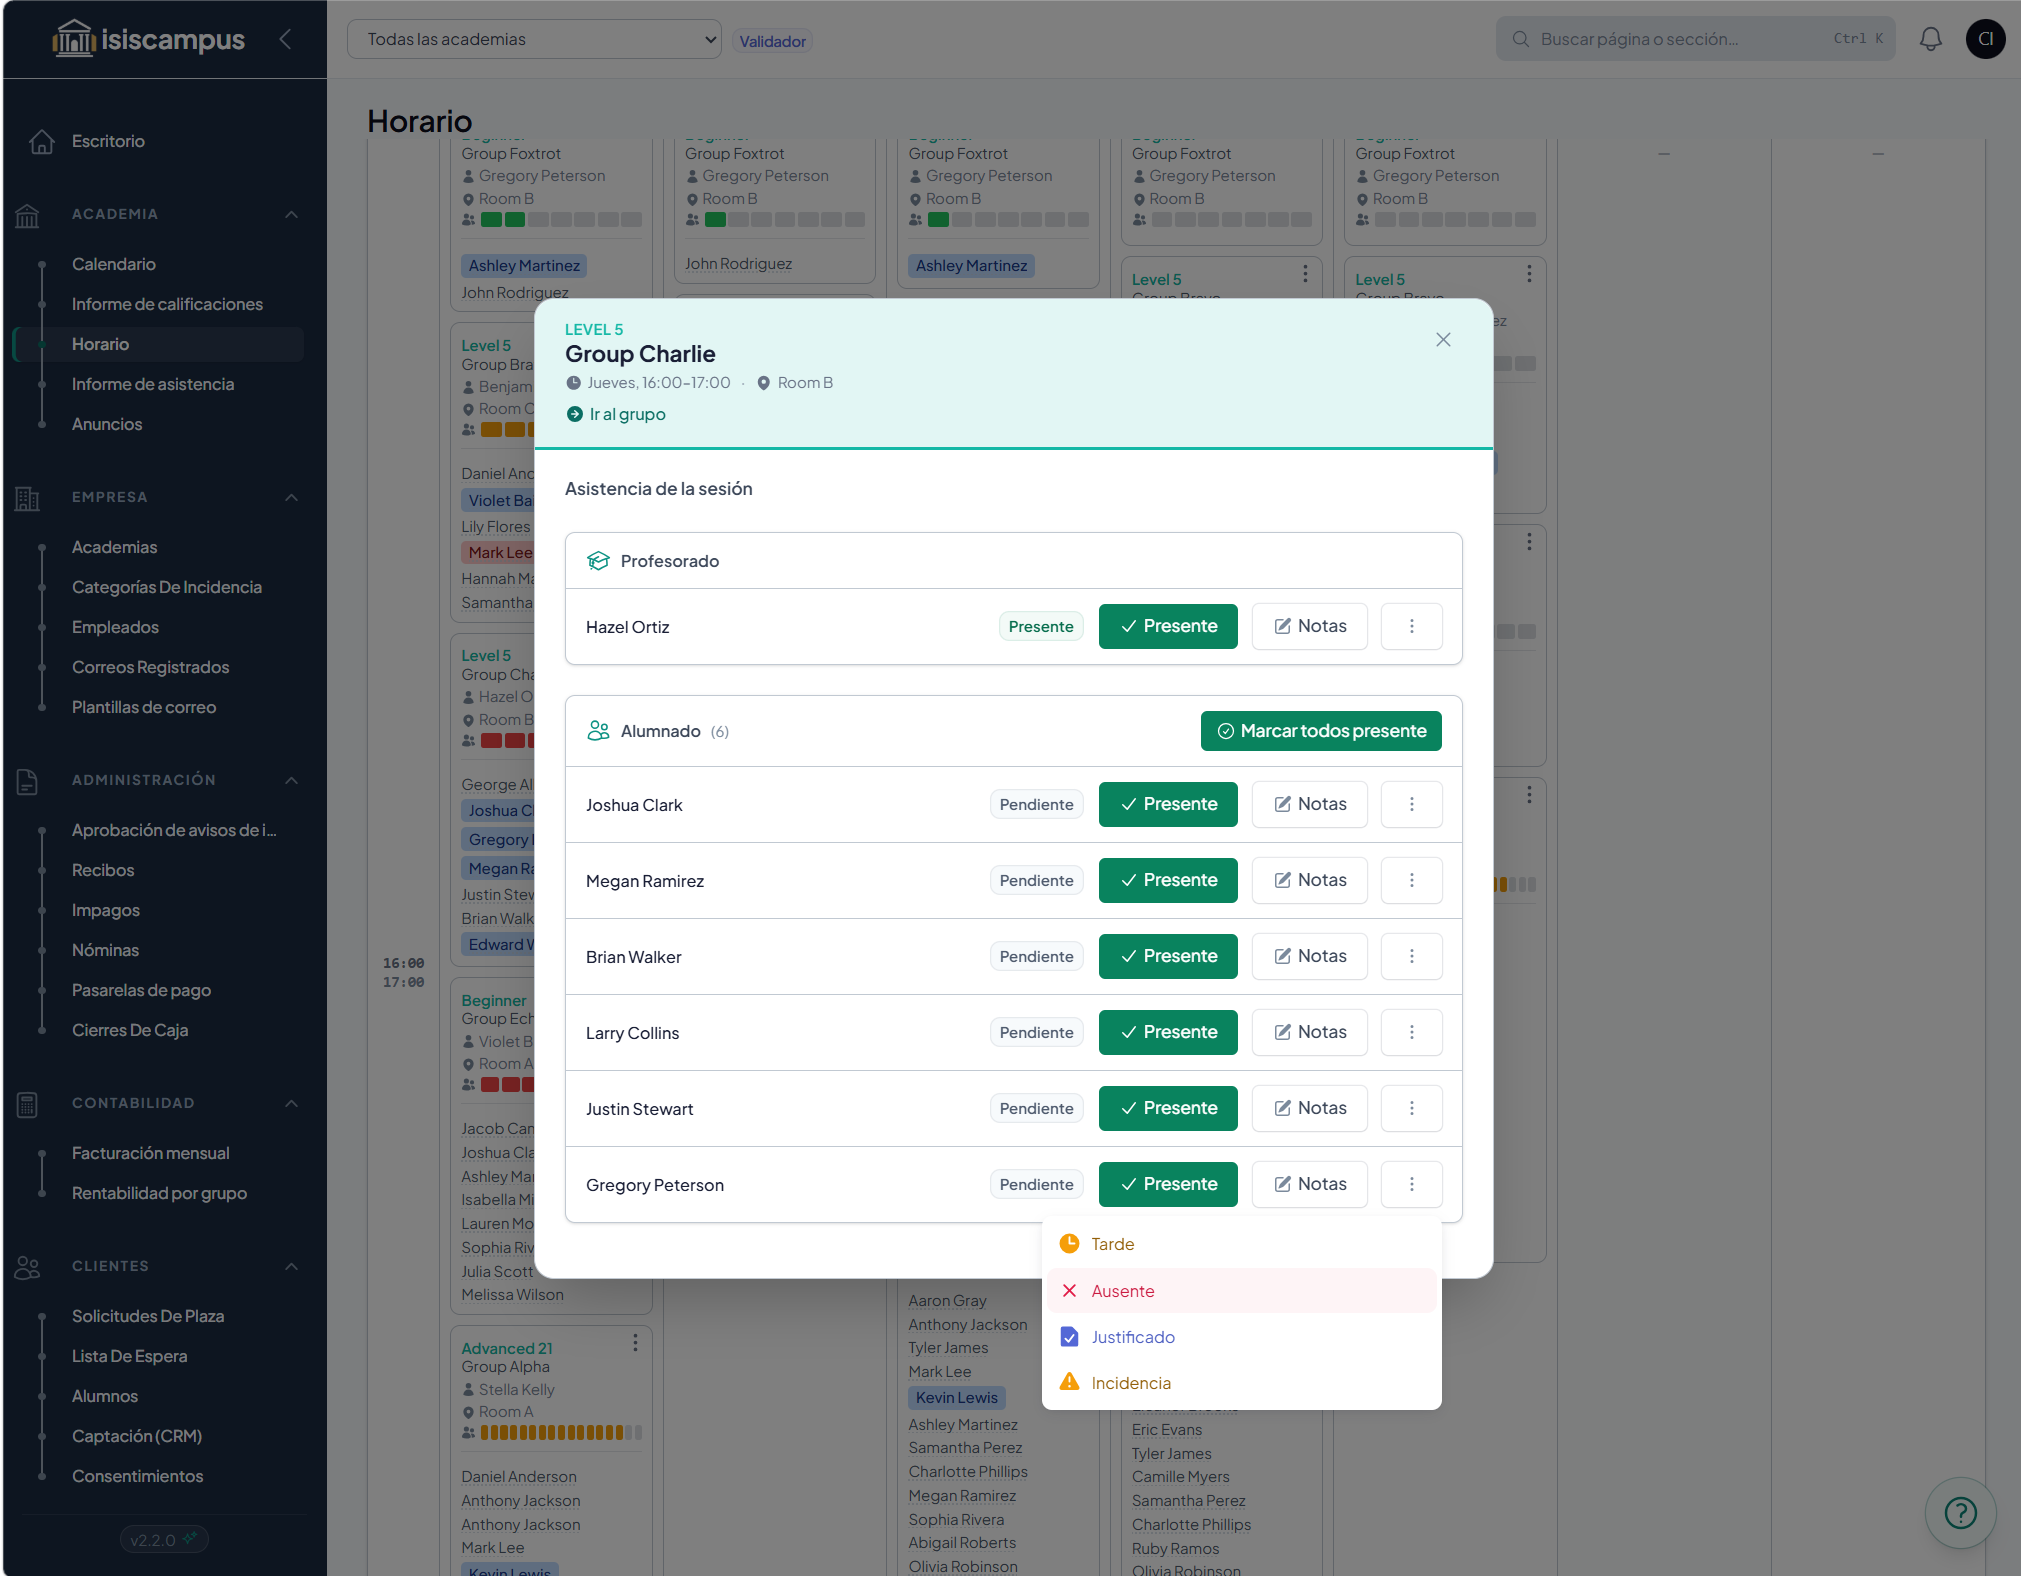Open Notas for Gregory Peterson

pos(1309,1184)
